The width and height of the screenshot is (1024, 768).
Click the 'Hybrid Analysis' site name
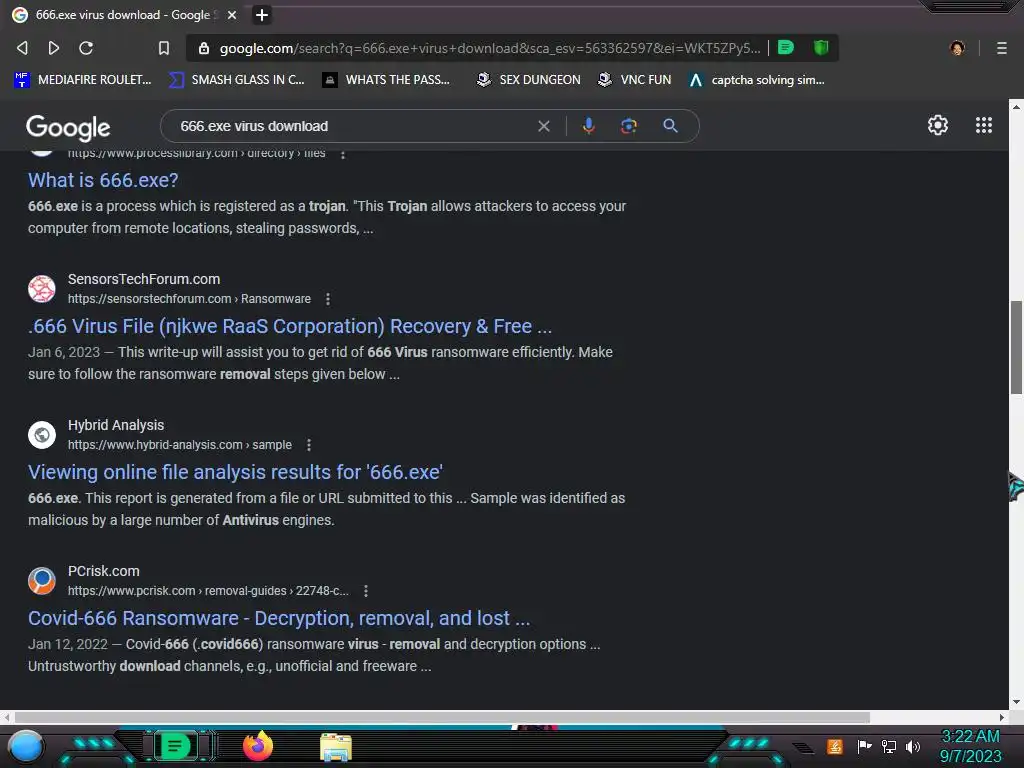point(116,425)
